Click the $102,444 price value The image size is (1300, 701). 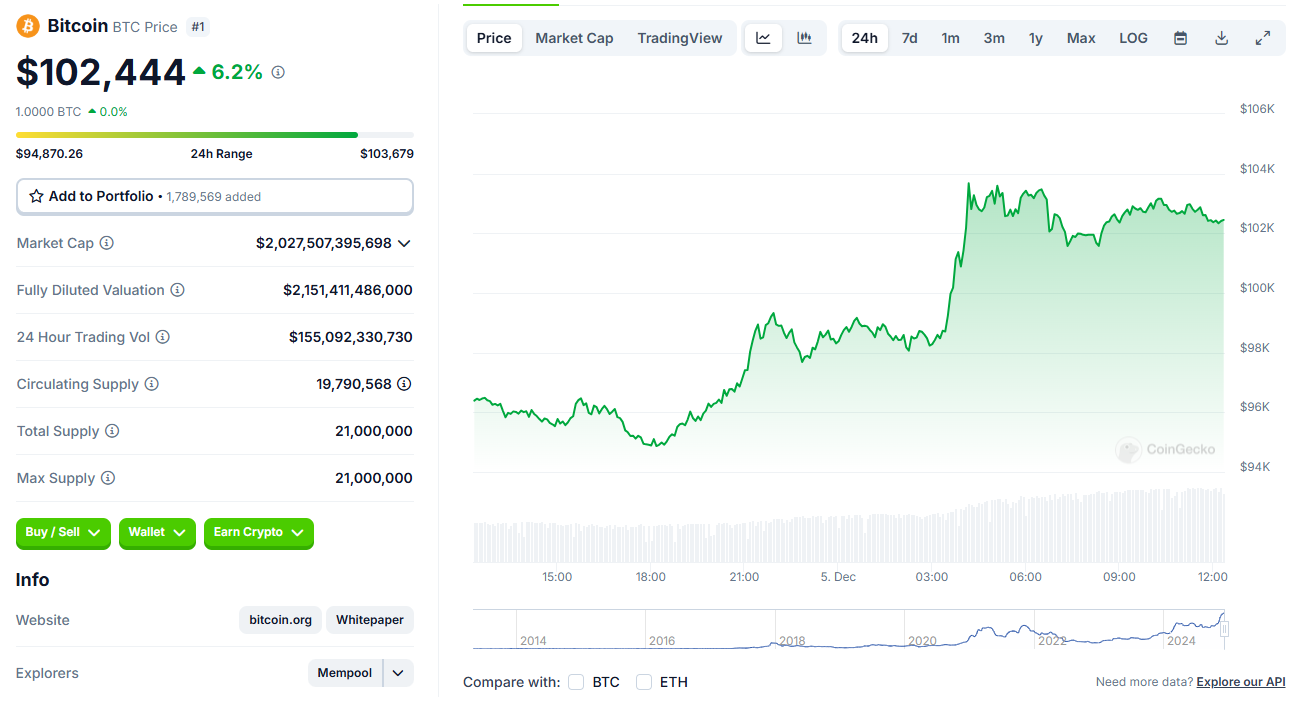tap(101, 72)
